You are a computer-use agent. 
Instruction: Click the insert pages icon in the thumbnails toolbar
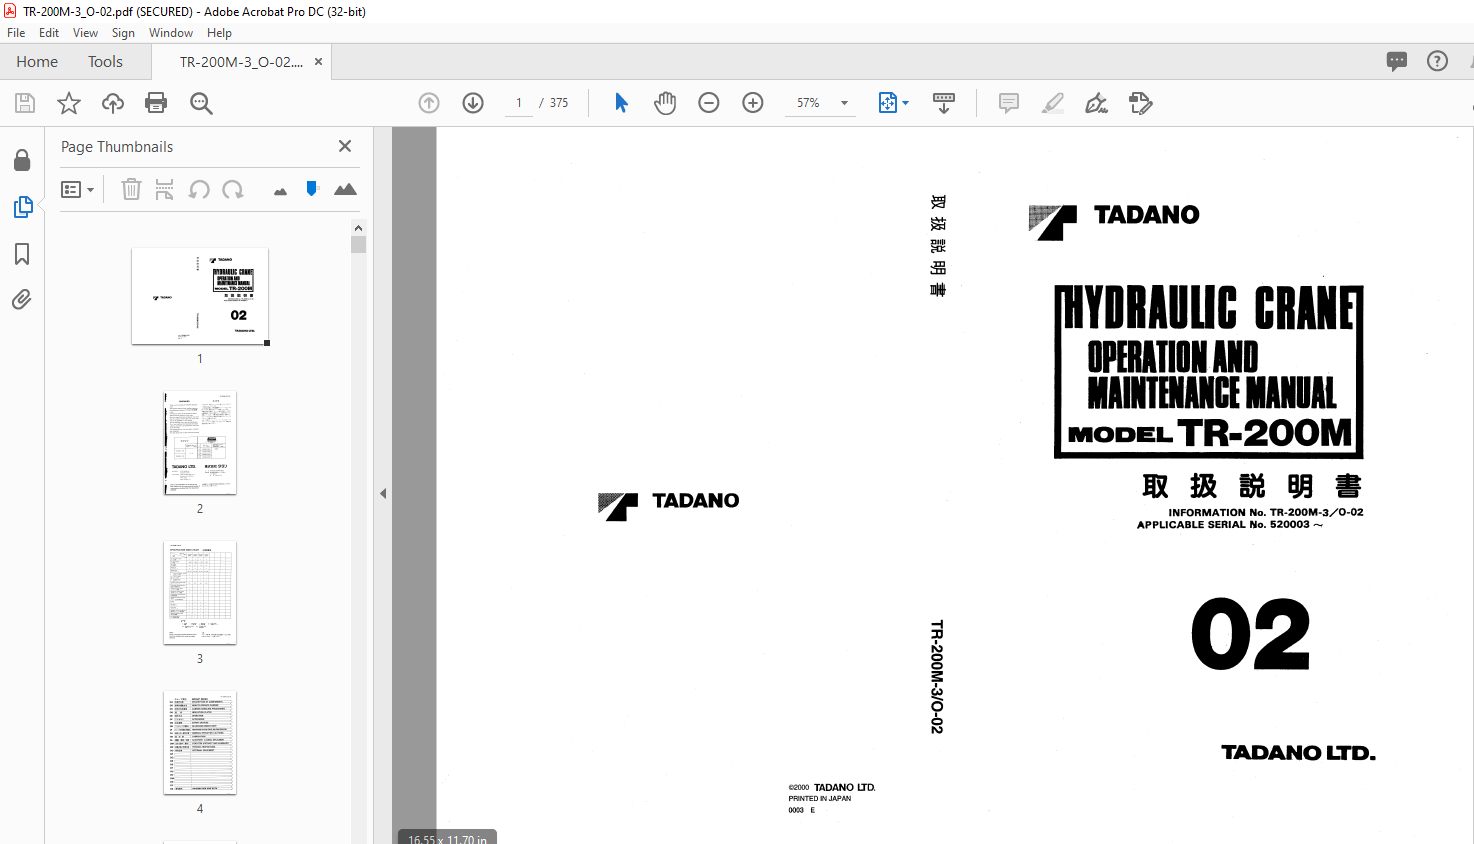point(165,189)
